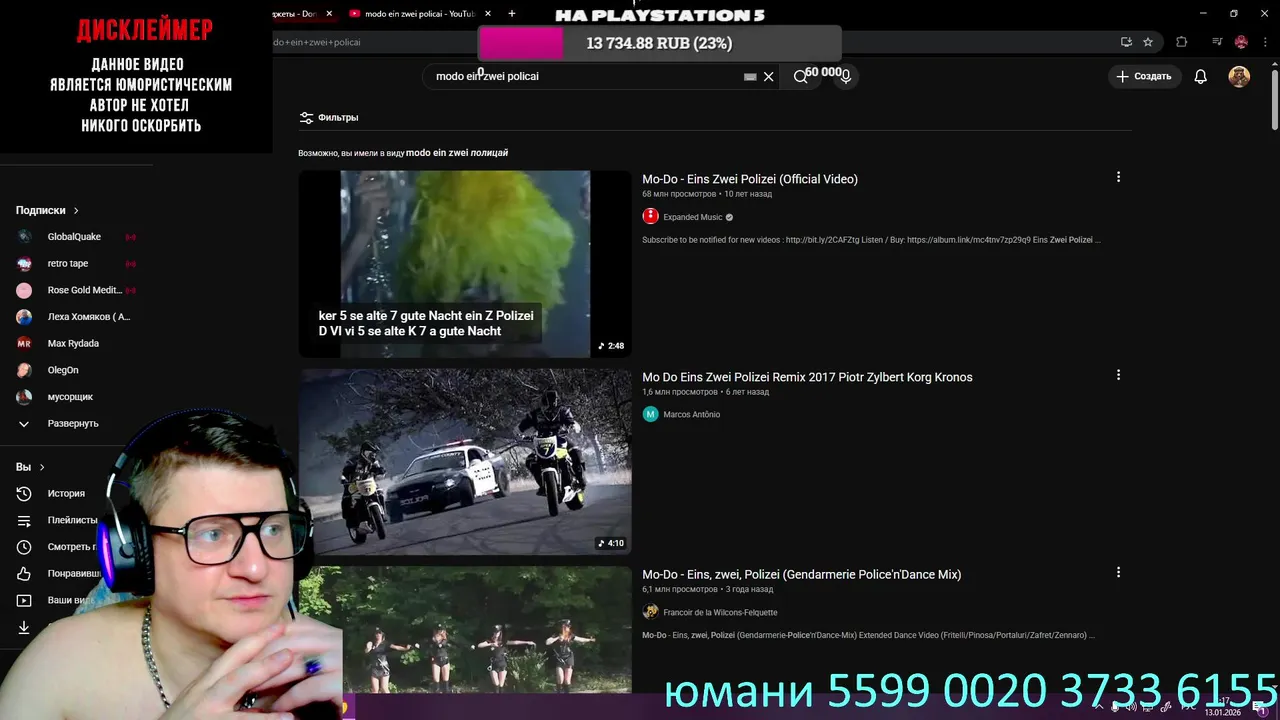Switch to the first browser tab
The width and height of the screenshot is (1280, 720).
point(296,13)
